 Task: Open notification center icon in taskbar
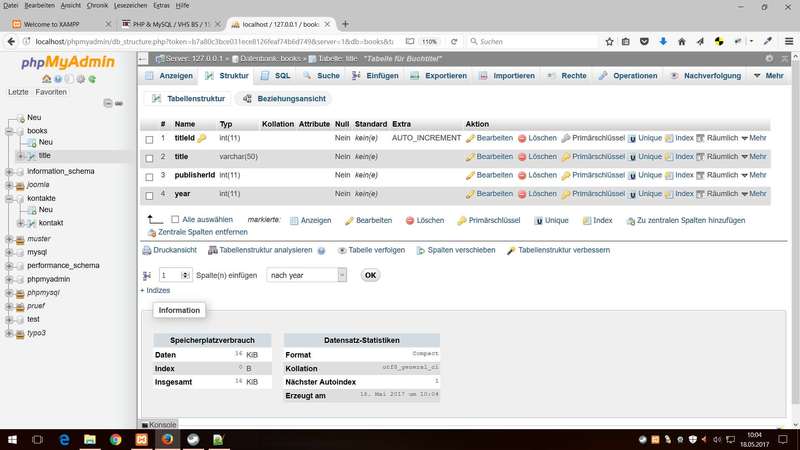(x=783, y=439)
